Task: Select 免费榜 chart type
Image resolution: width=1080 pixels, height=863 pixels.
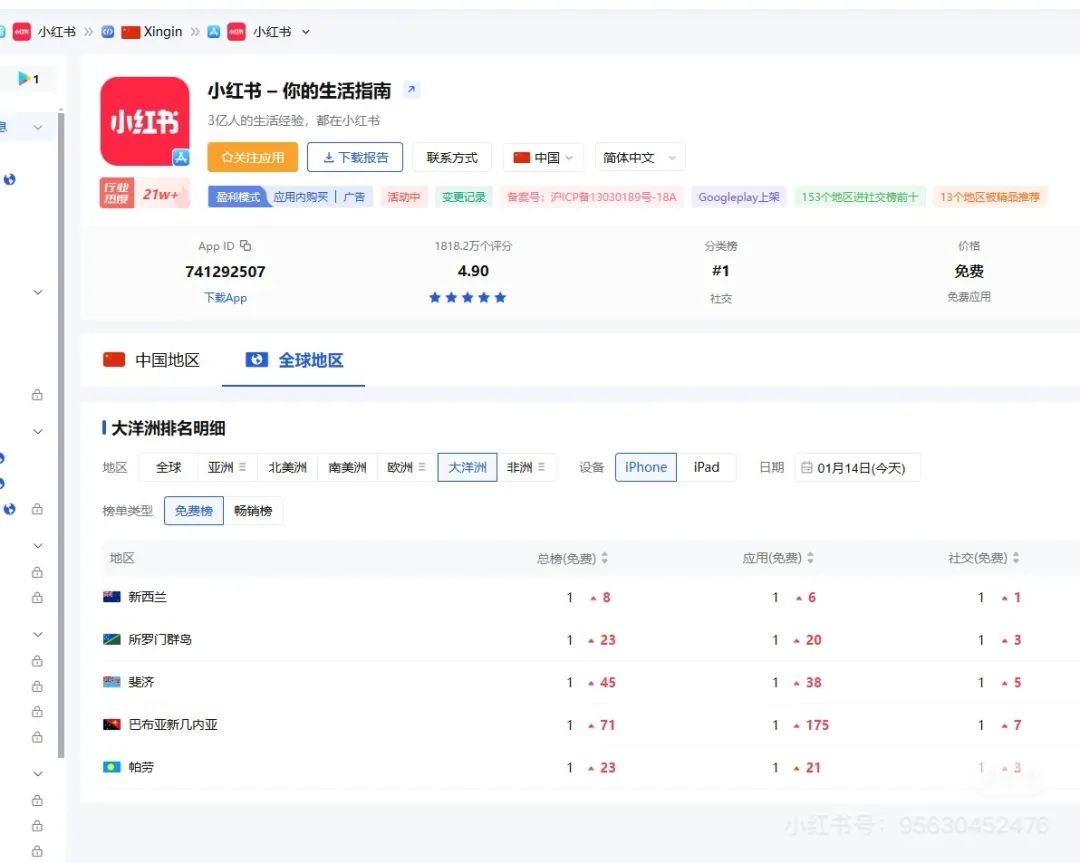Action: [x=194, y=510]
